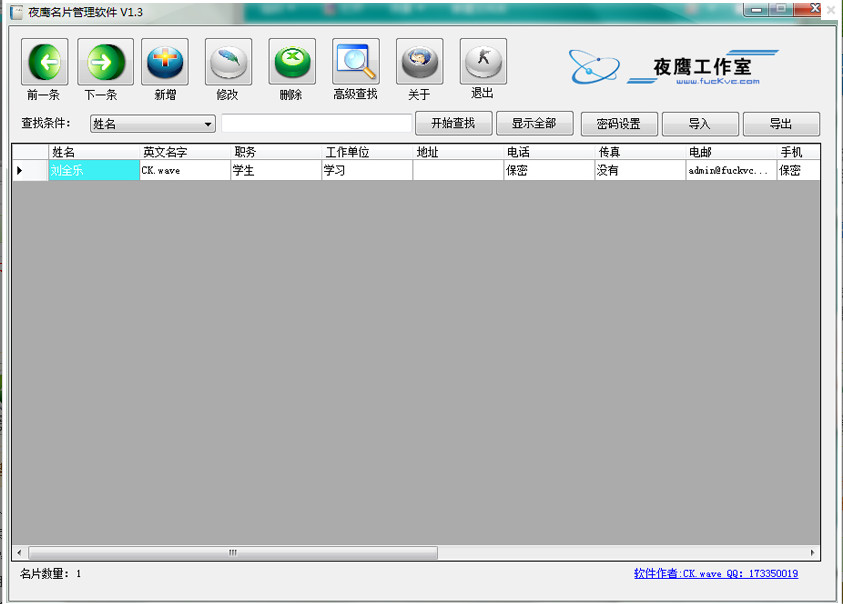Delete the card with 删除 icon

point(292,62)
